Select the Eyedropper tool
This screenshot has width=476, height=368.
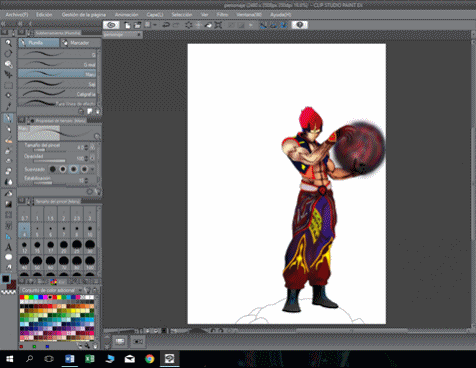(8, 106)
